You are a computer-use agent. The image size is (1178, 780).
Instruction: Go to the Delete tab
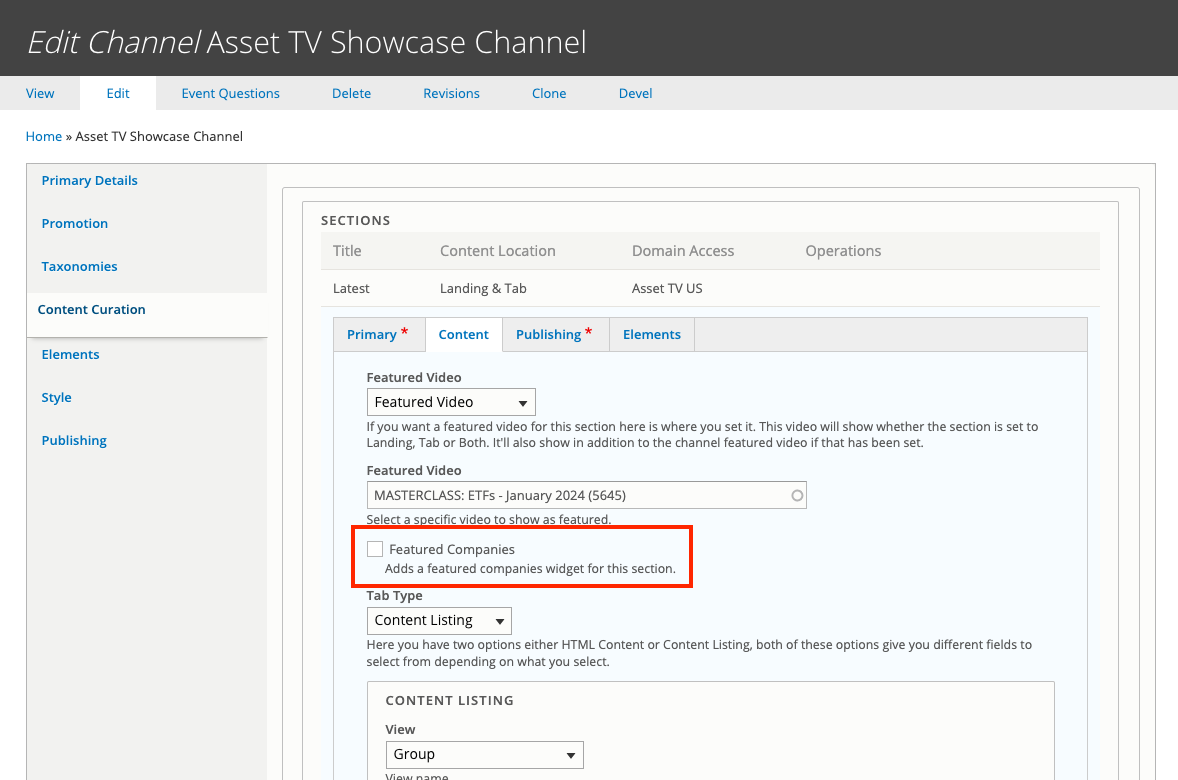click(x=352, y=93)
